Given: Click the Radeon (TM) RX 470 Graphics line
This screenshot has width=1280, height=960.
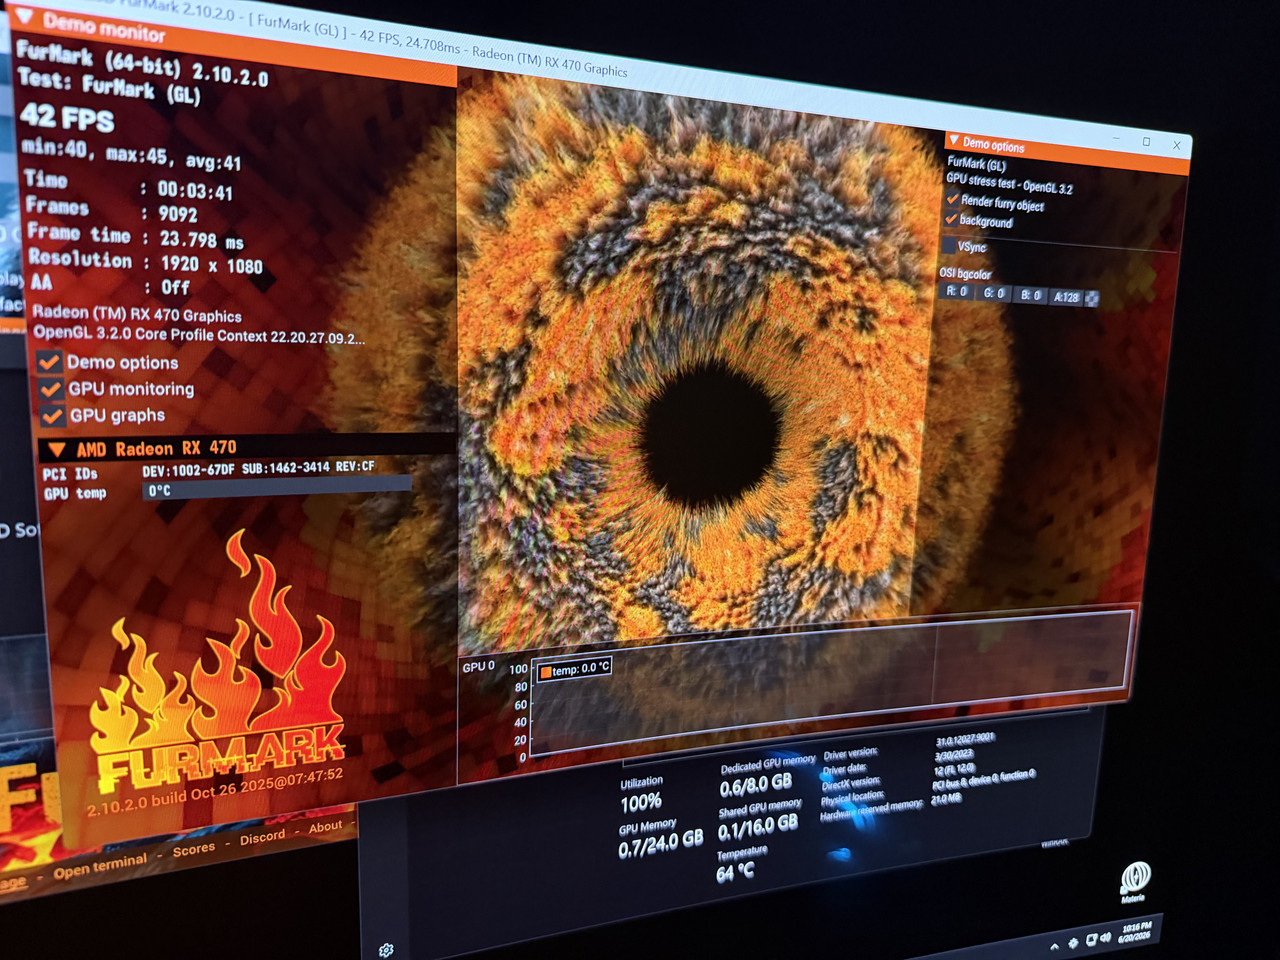Looking at the screenshot, I should [x=137, y=314].
